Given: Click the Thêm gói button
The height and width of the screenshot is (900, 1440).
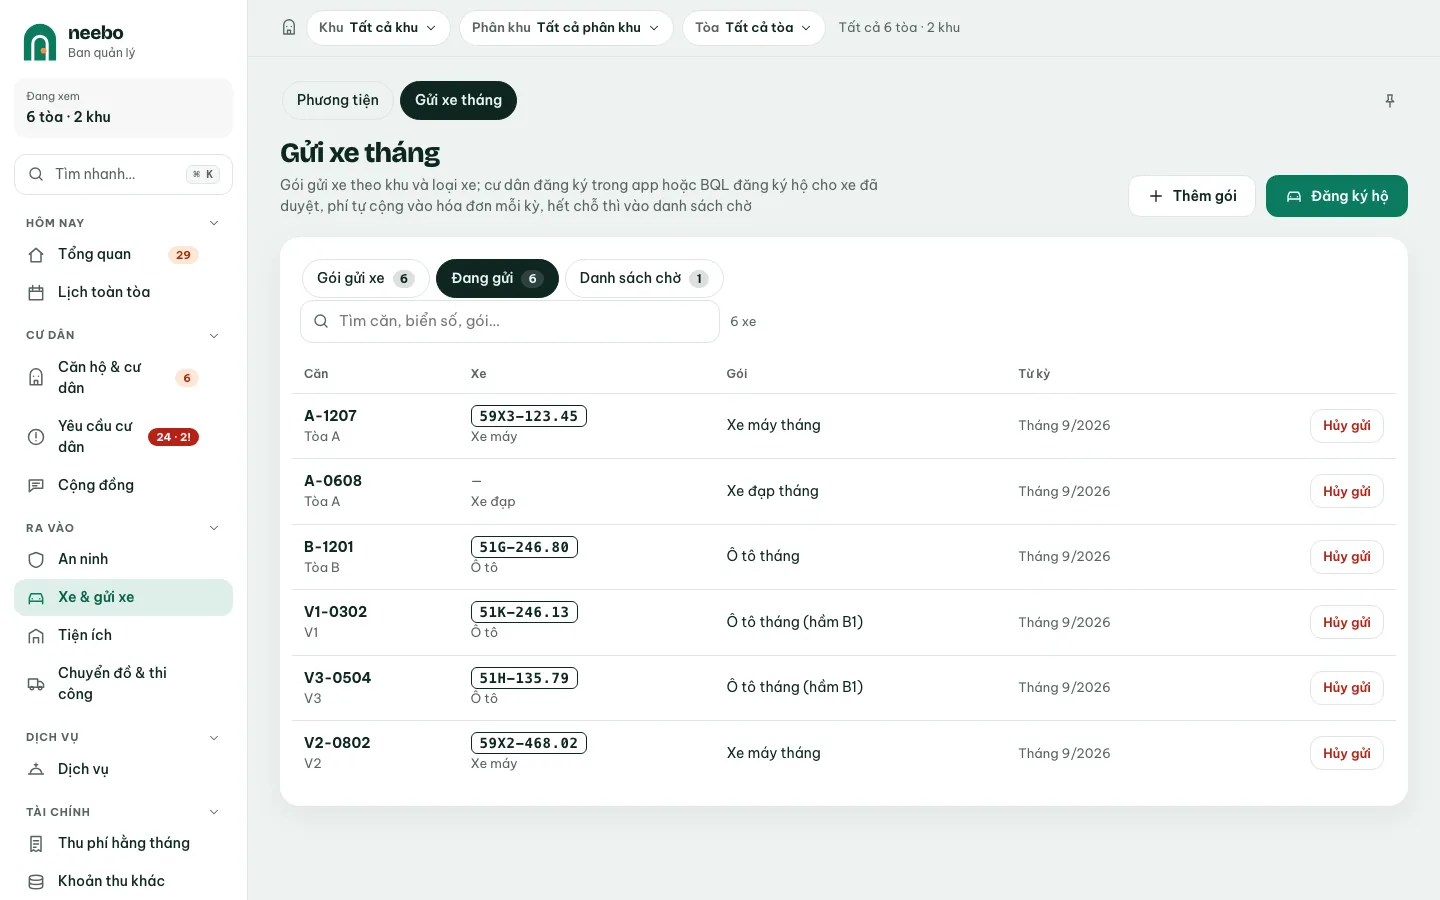Looking at the screenshot, I should point(1192,196).
